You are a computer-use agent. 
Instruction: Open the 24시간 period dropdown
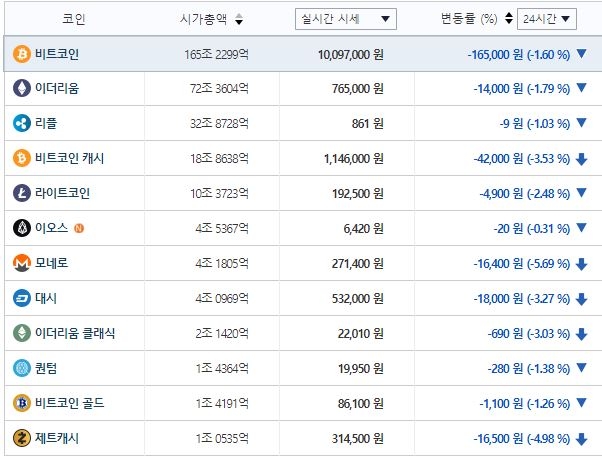(x=547, y=19)
